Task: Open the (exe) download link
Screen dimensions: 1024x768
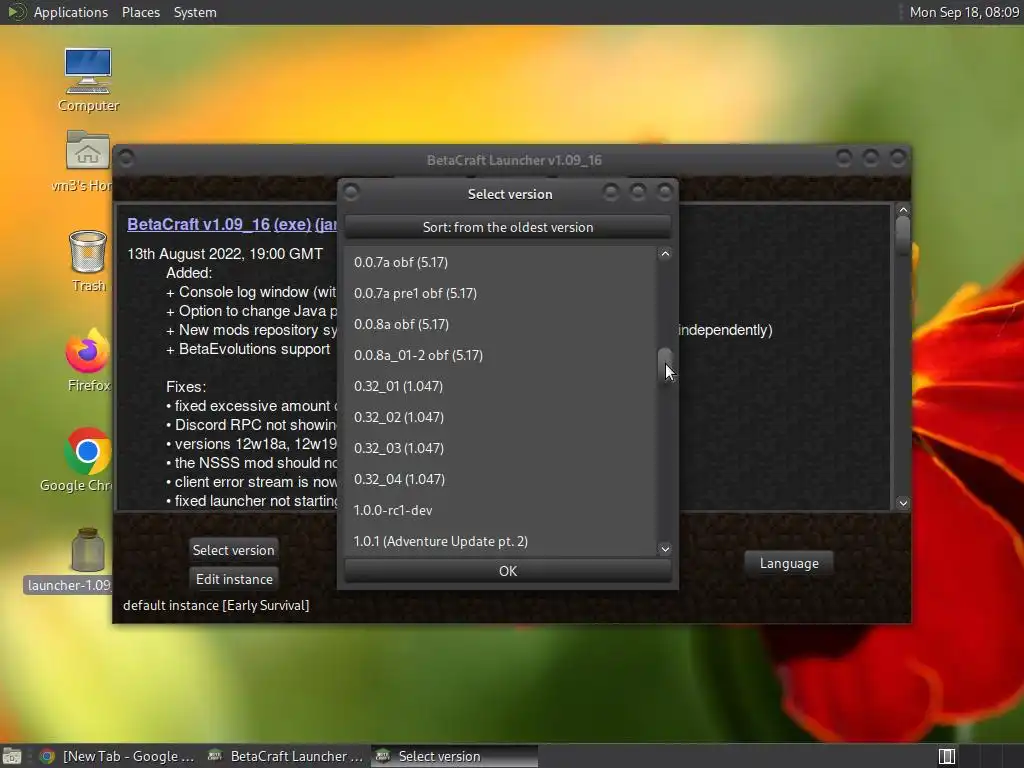Action: (x=292, y=224)
